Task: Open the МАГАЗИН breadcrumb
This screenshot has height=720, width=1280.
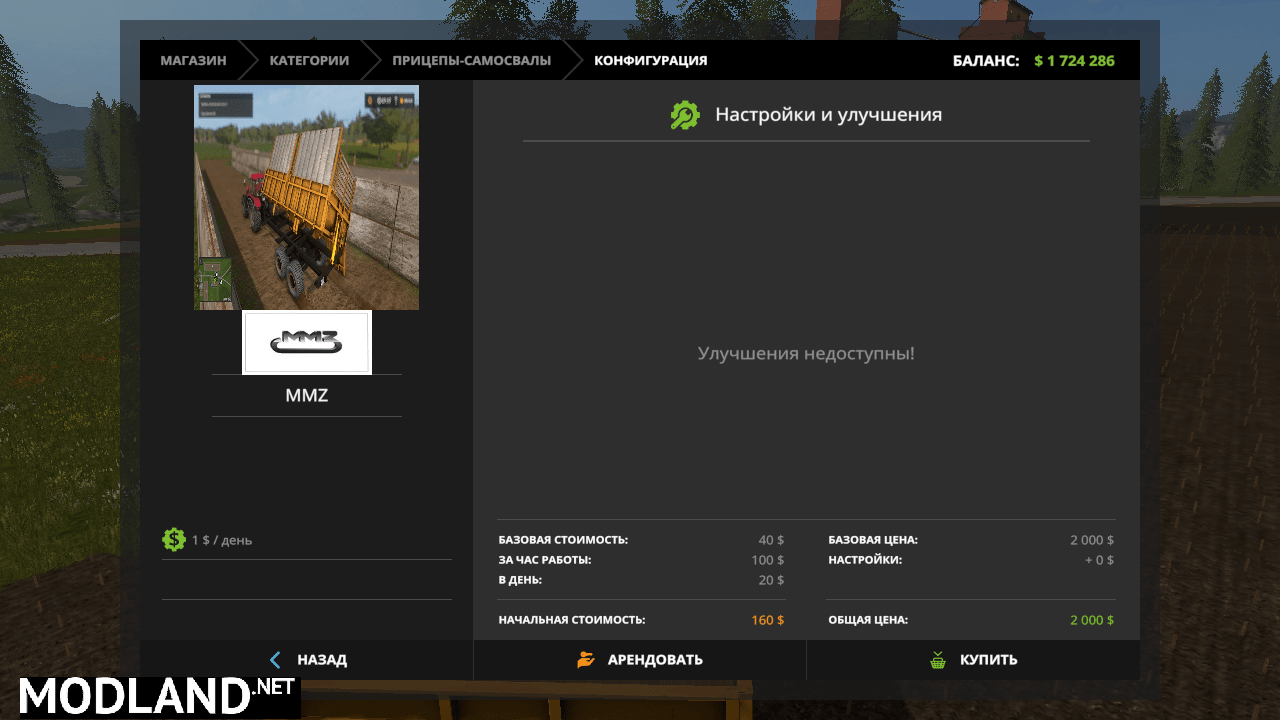Action: click(x=193, y=61)
